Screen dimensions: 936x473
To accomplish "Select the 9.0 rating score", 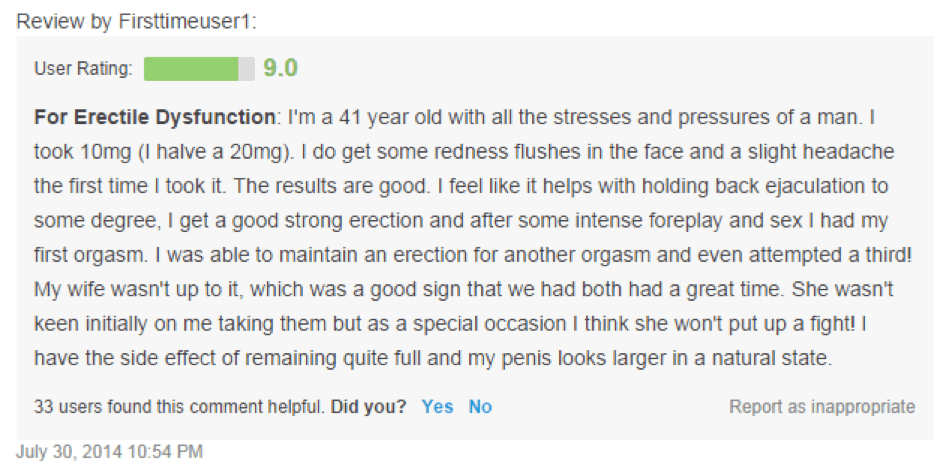I will coord(280,68).
